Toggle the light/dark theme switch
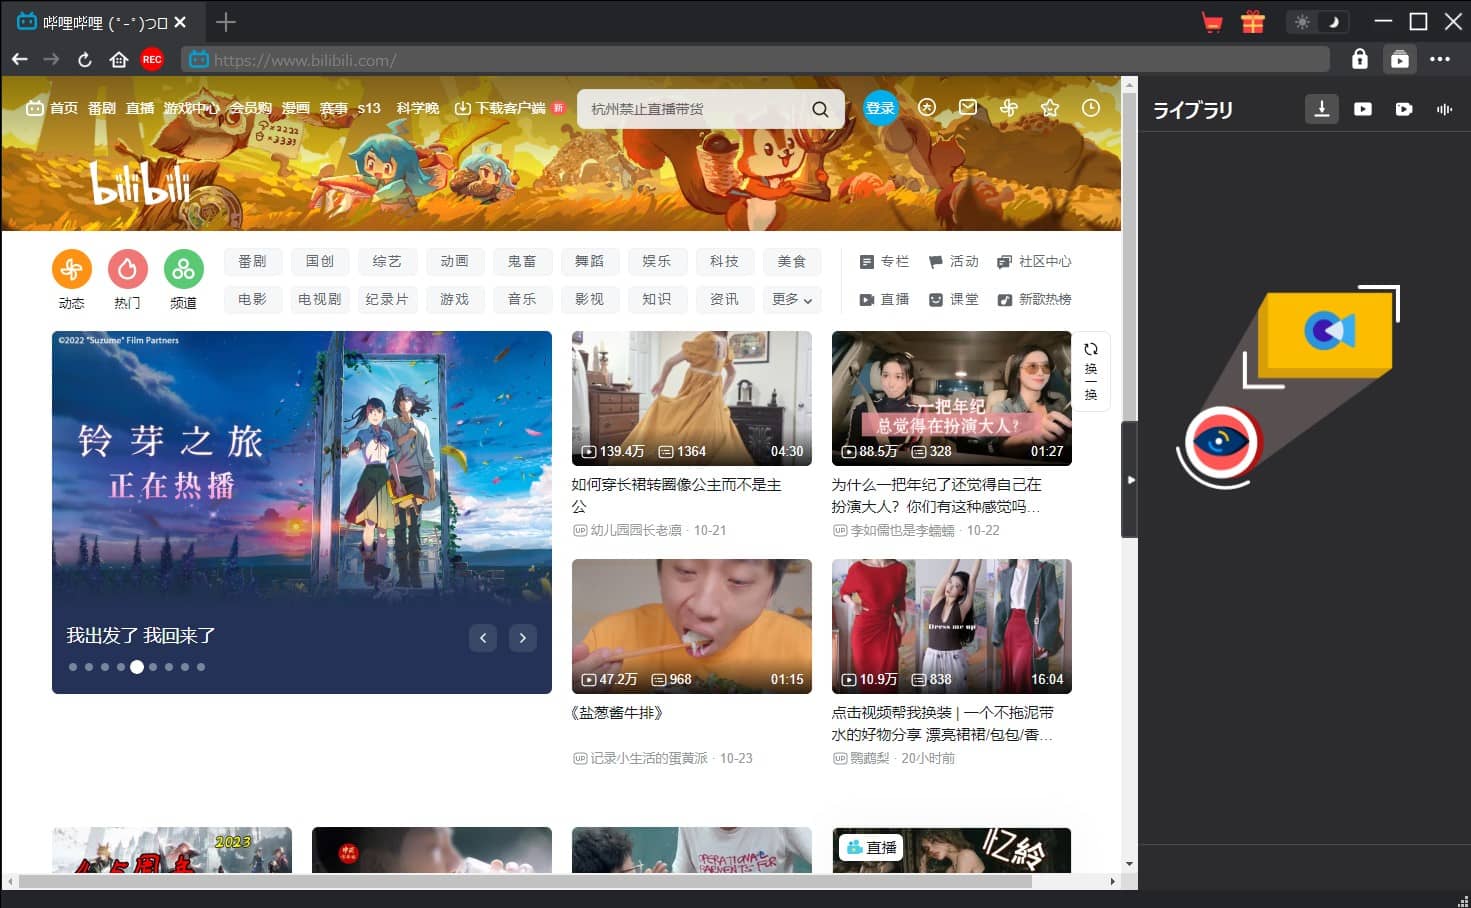This screenshot has width=1471, height=908. [x=1317, y=22]
